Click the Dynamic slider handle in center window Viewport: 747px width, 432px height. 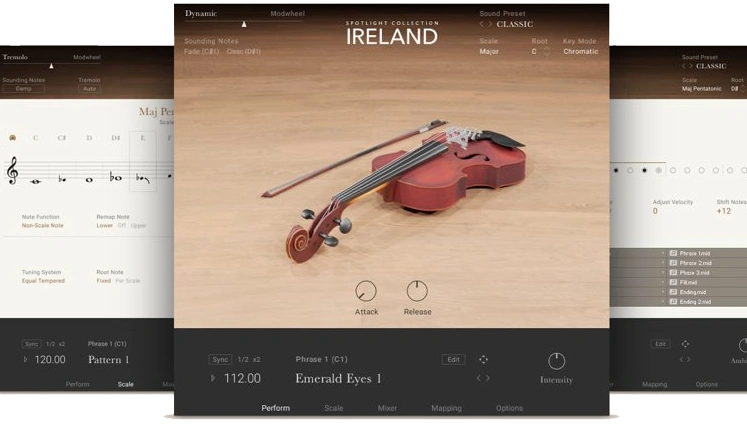244,24
